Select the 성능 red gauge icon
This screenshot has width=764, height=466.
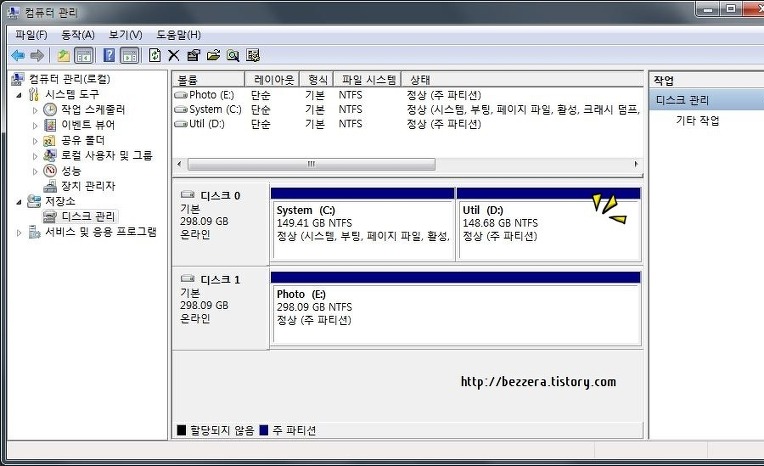coord(50,171)
